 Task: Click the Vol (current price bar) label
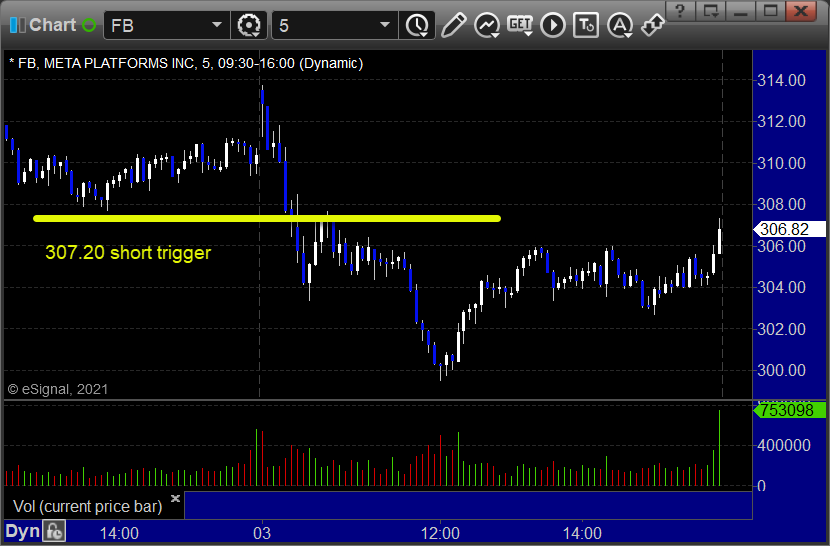tap(88, 507)
